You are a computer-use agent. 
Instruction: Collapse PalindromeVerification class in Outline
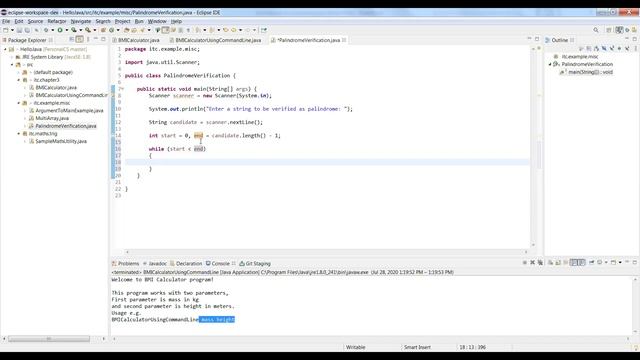(x=550, y=64)
